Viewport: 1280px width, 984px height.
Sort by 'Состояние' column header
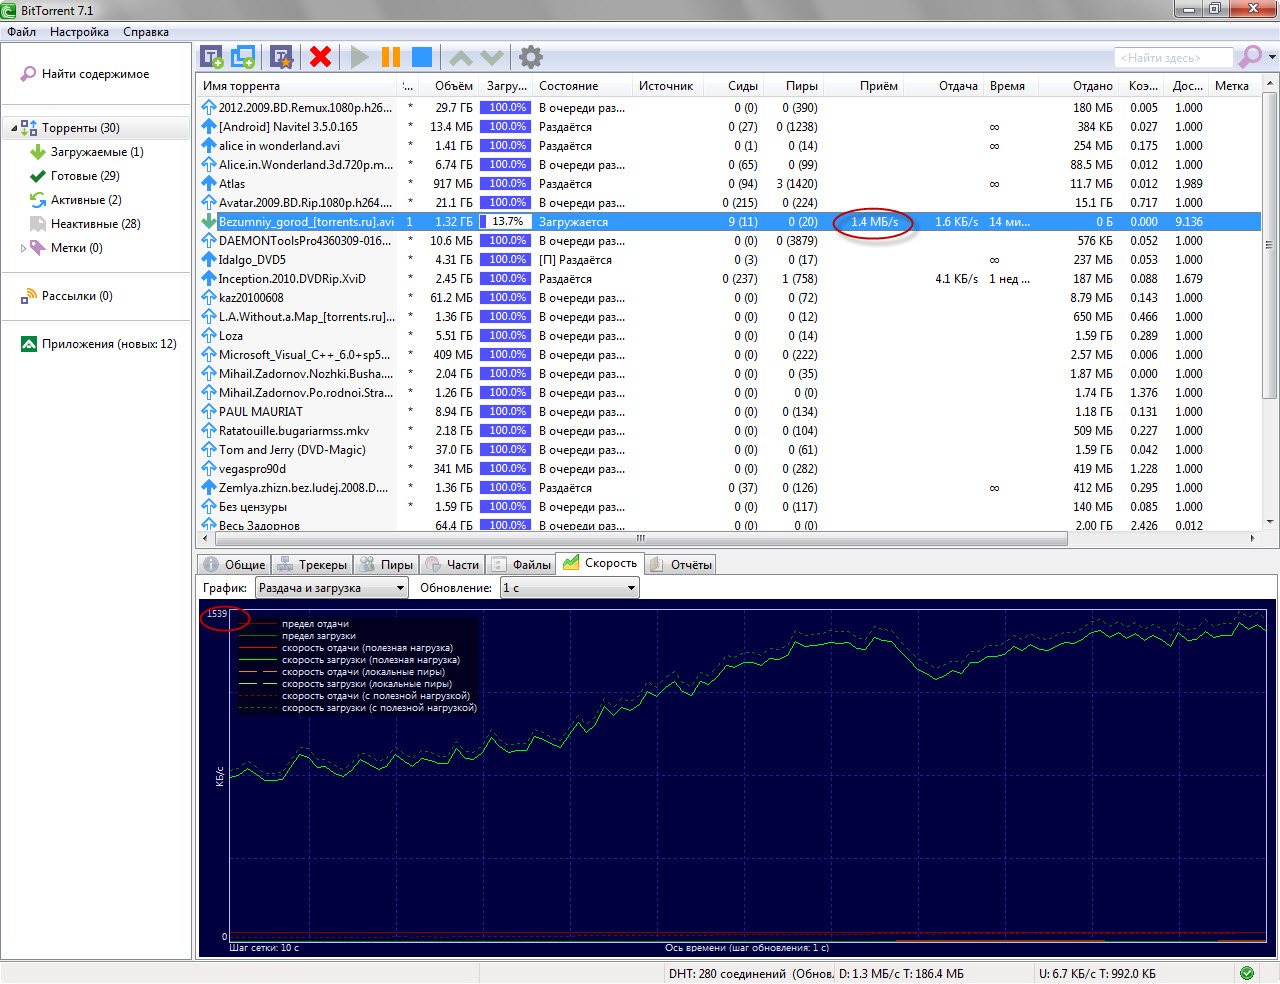point(582,86)
